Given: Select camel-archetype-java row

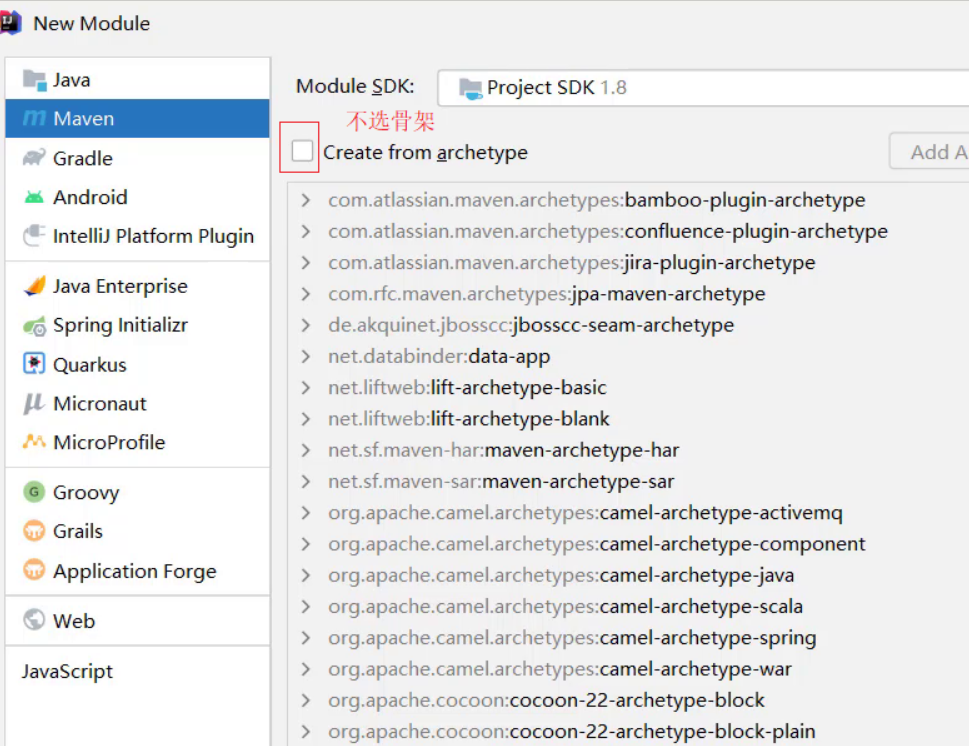Looking at the screenshot, I should point(628,575).
